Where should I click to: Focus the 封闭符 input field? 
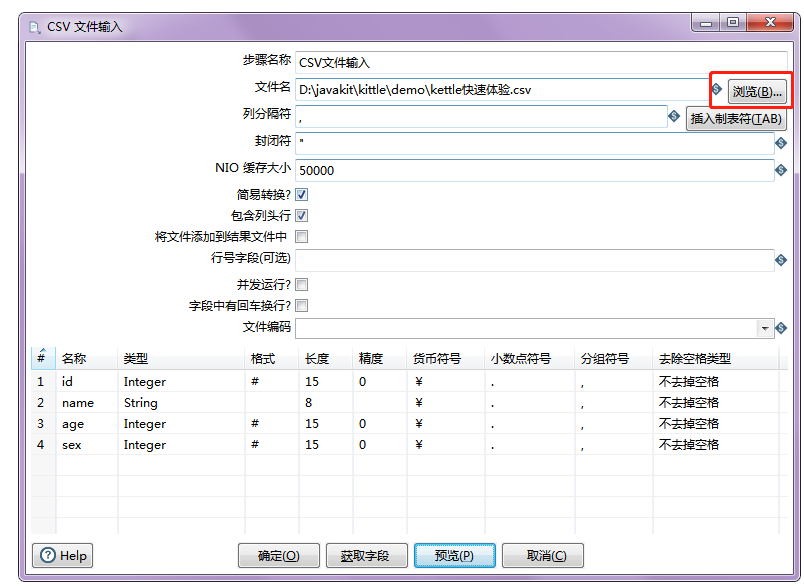[x=534, y=144]
